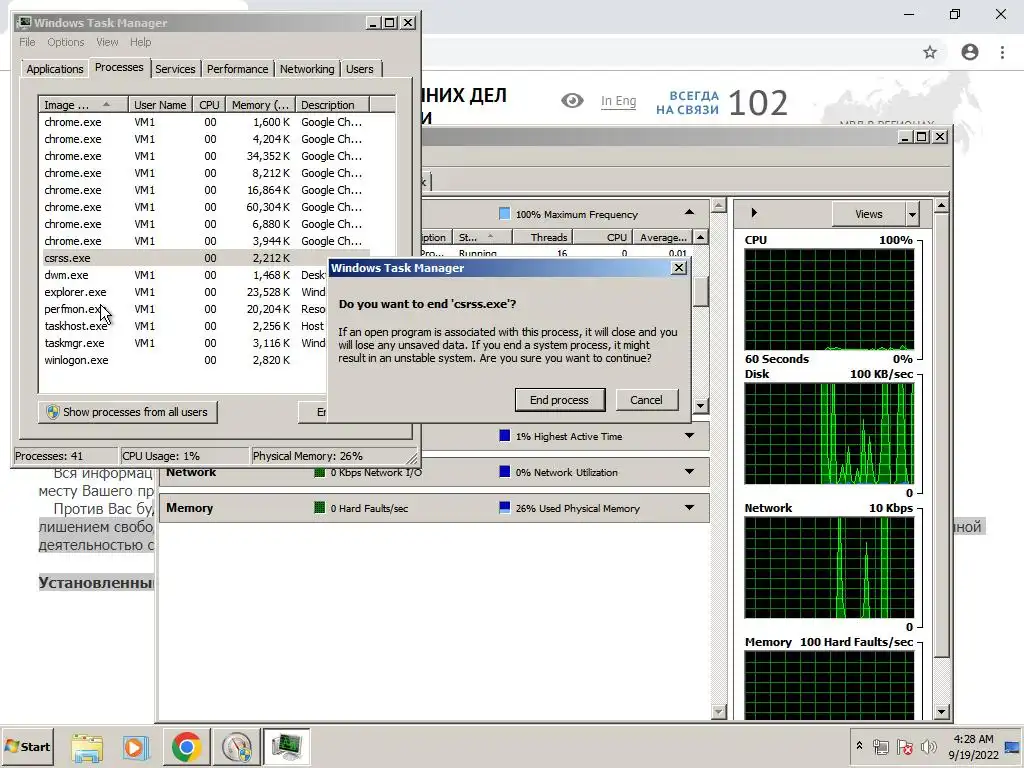Screen dimensions: 1024x768
Task: Cancel the end process dialog
Action: 647,400
